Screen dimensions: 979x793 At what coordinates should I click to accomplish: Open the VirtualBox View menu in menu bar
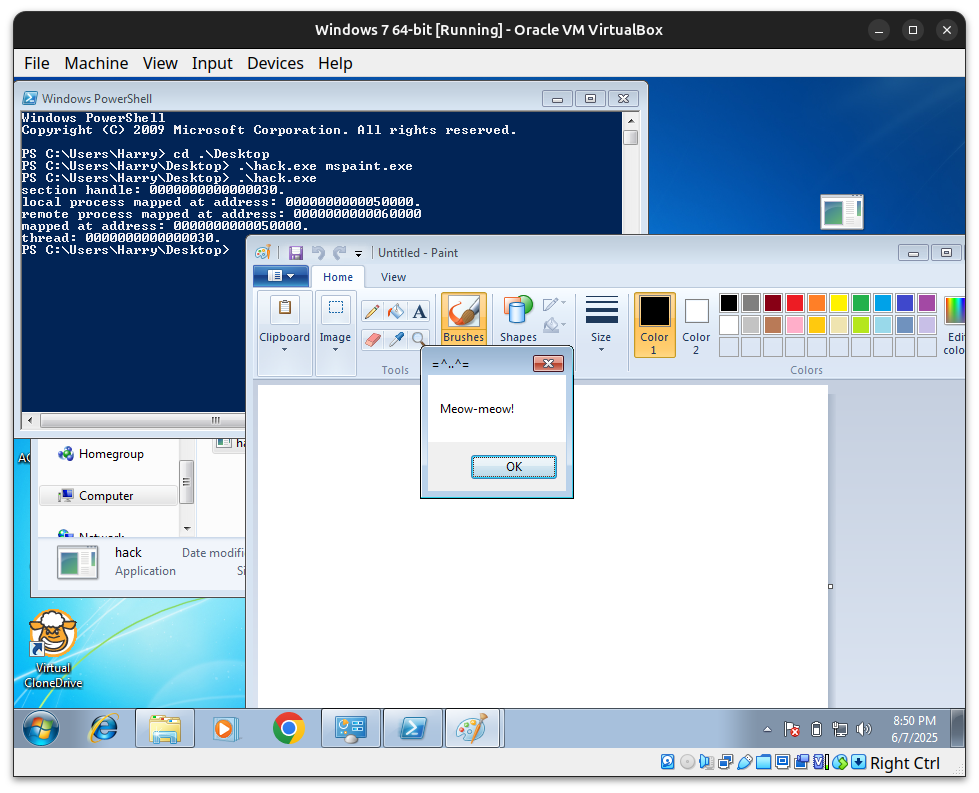(160, 63)
